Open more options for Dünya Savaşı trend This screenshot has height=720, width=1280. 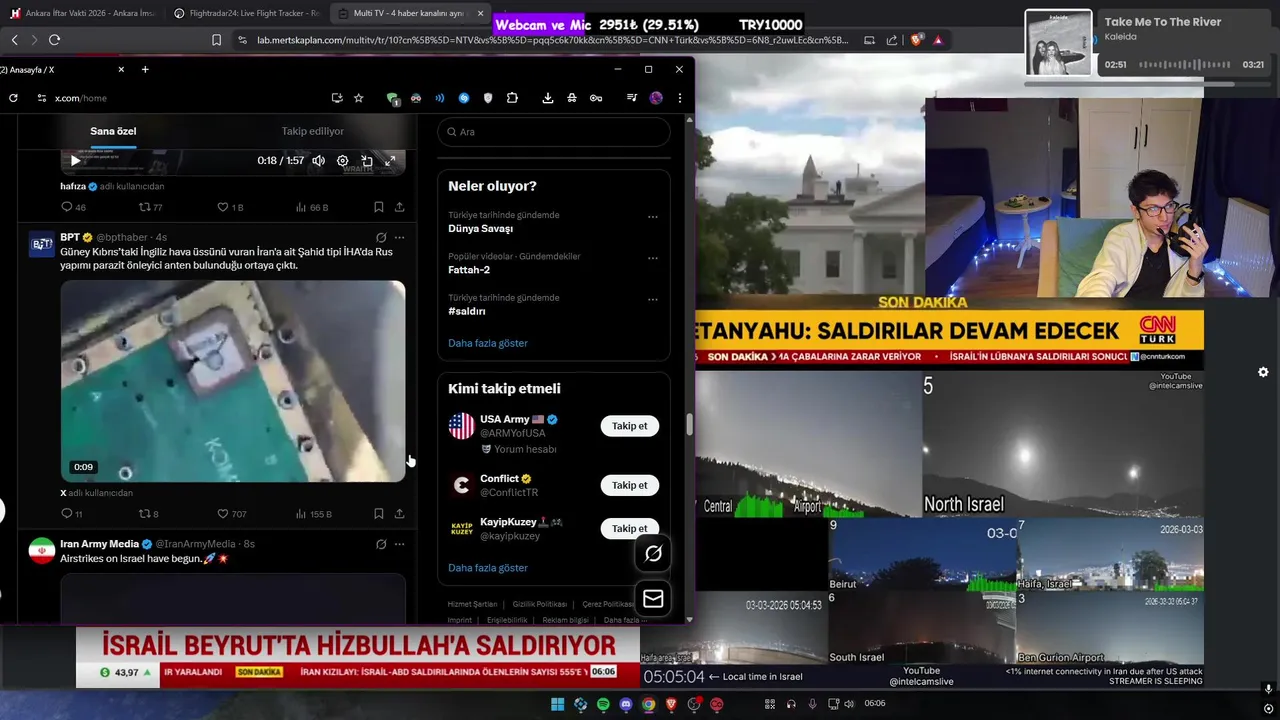point(653,216)
